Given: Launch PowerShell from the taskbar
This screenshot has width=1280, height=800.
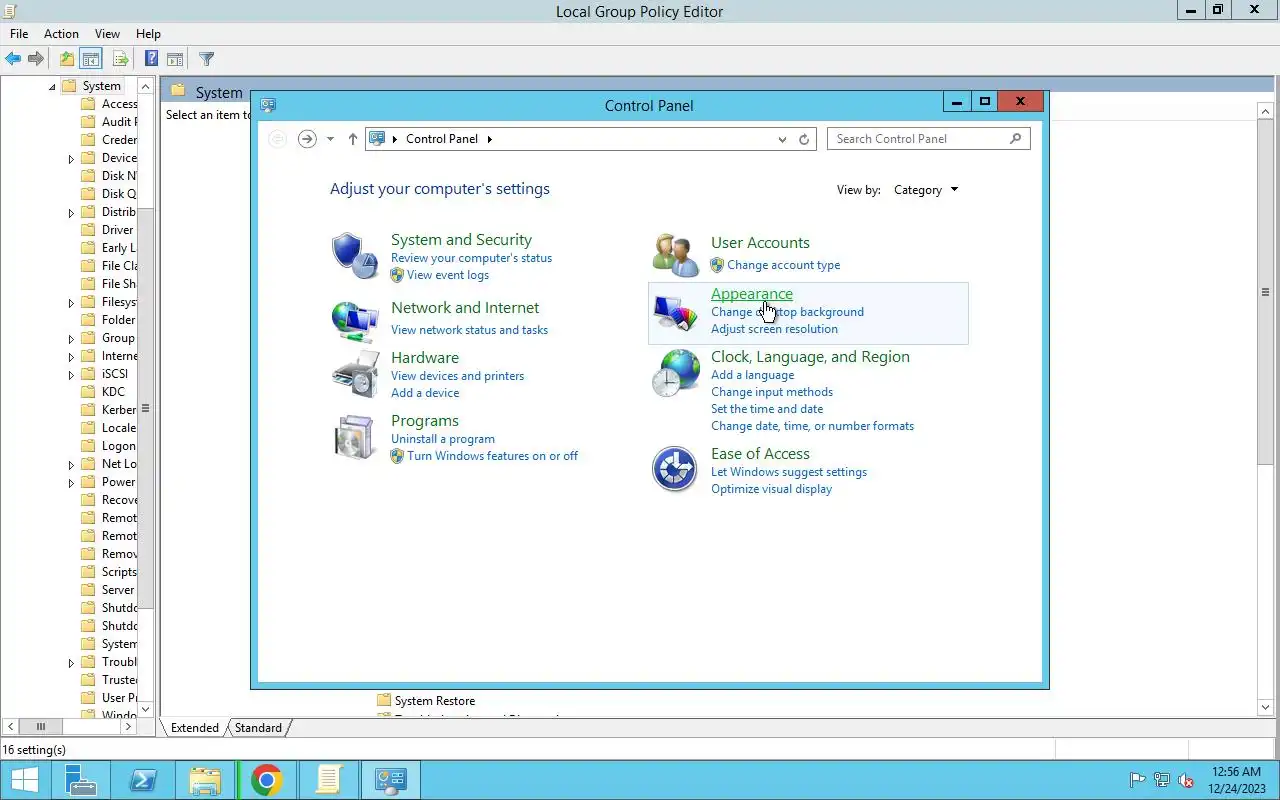Looking at the screenshot, I should click(142, 780).
